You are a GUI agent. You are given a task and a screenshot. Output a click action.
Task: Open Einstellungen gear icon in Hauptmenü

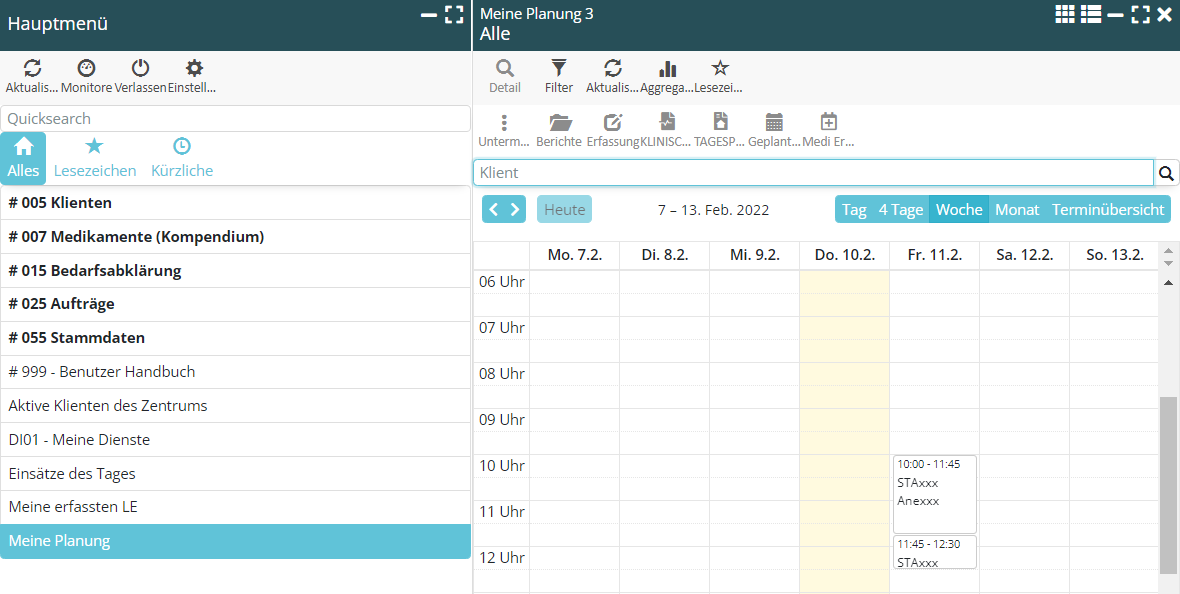point(194,69)
